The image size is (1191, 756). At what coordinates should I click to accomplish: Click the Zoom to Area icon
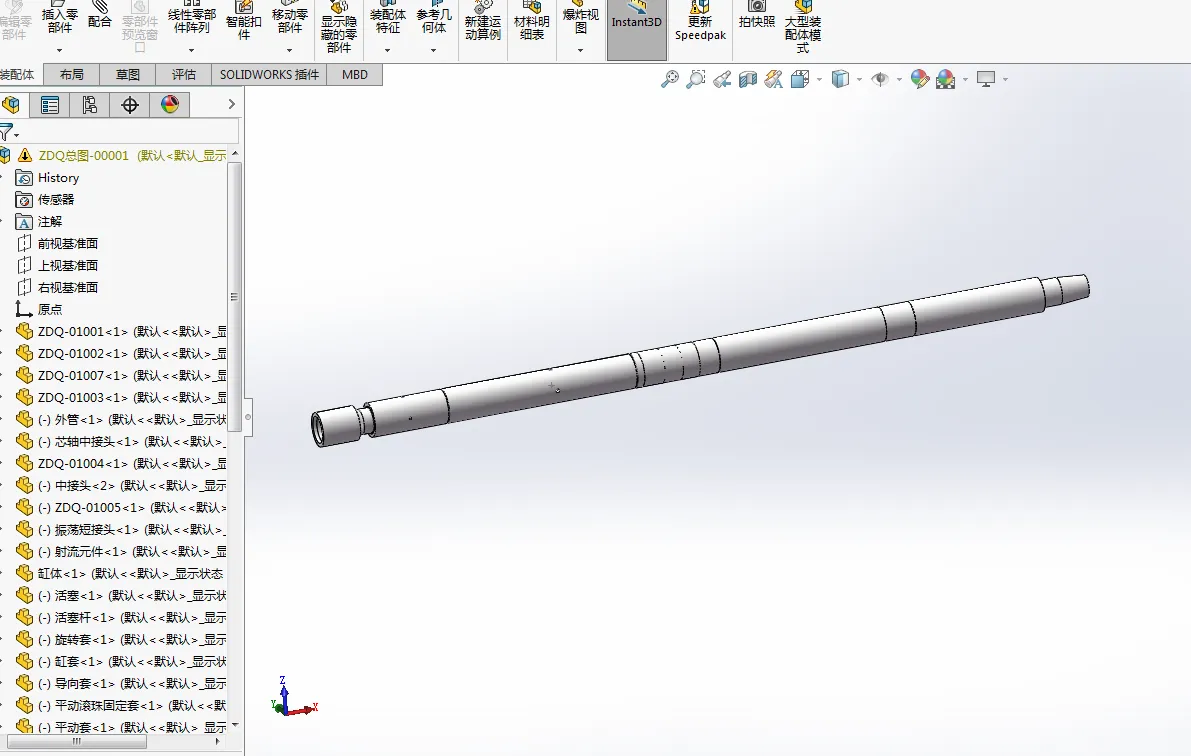click(x=695, y=79)
